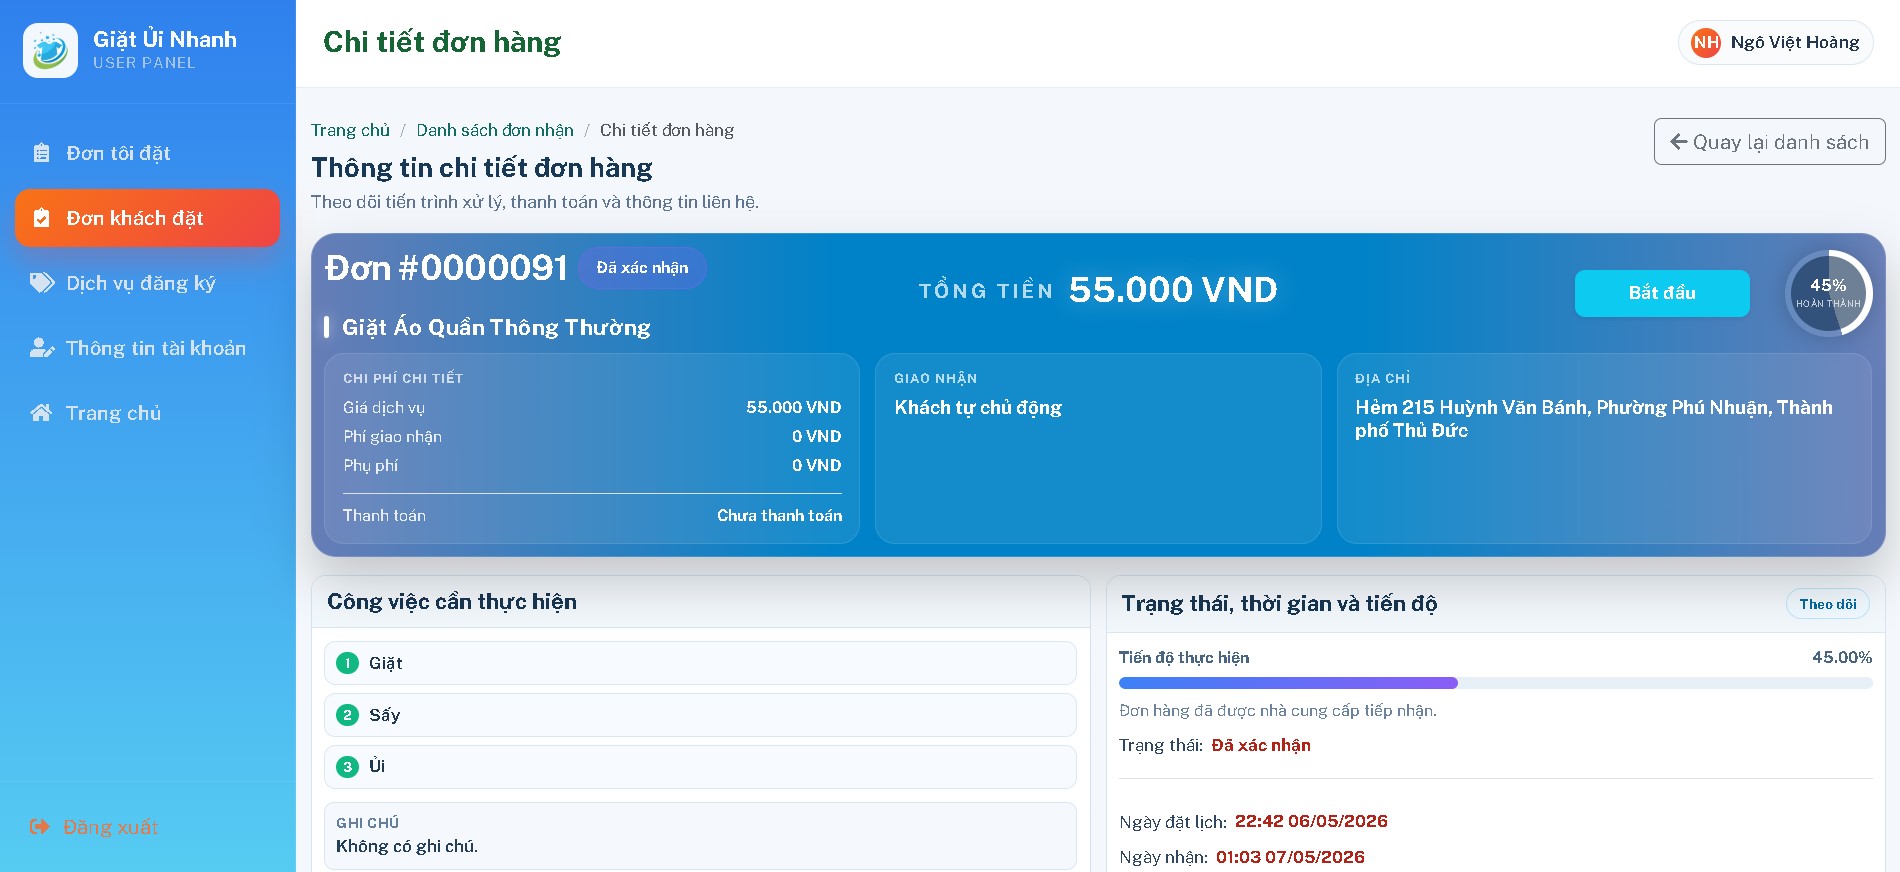The width and height of the screenshot is (1900, 872).
Task: Select Đơn khách đặt in the sidebar
Action: (147, 218)
